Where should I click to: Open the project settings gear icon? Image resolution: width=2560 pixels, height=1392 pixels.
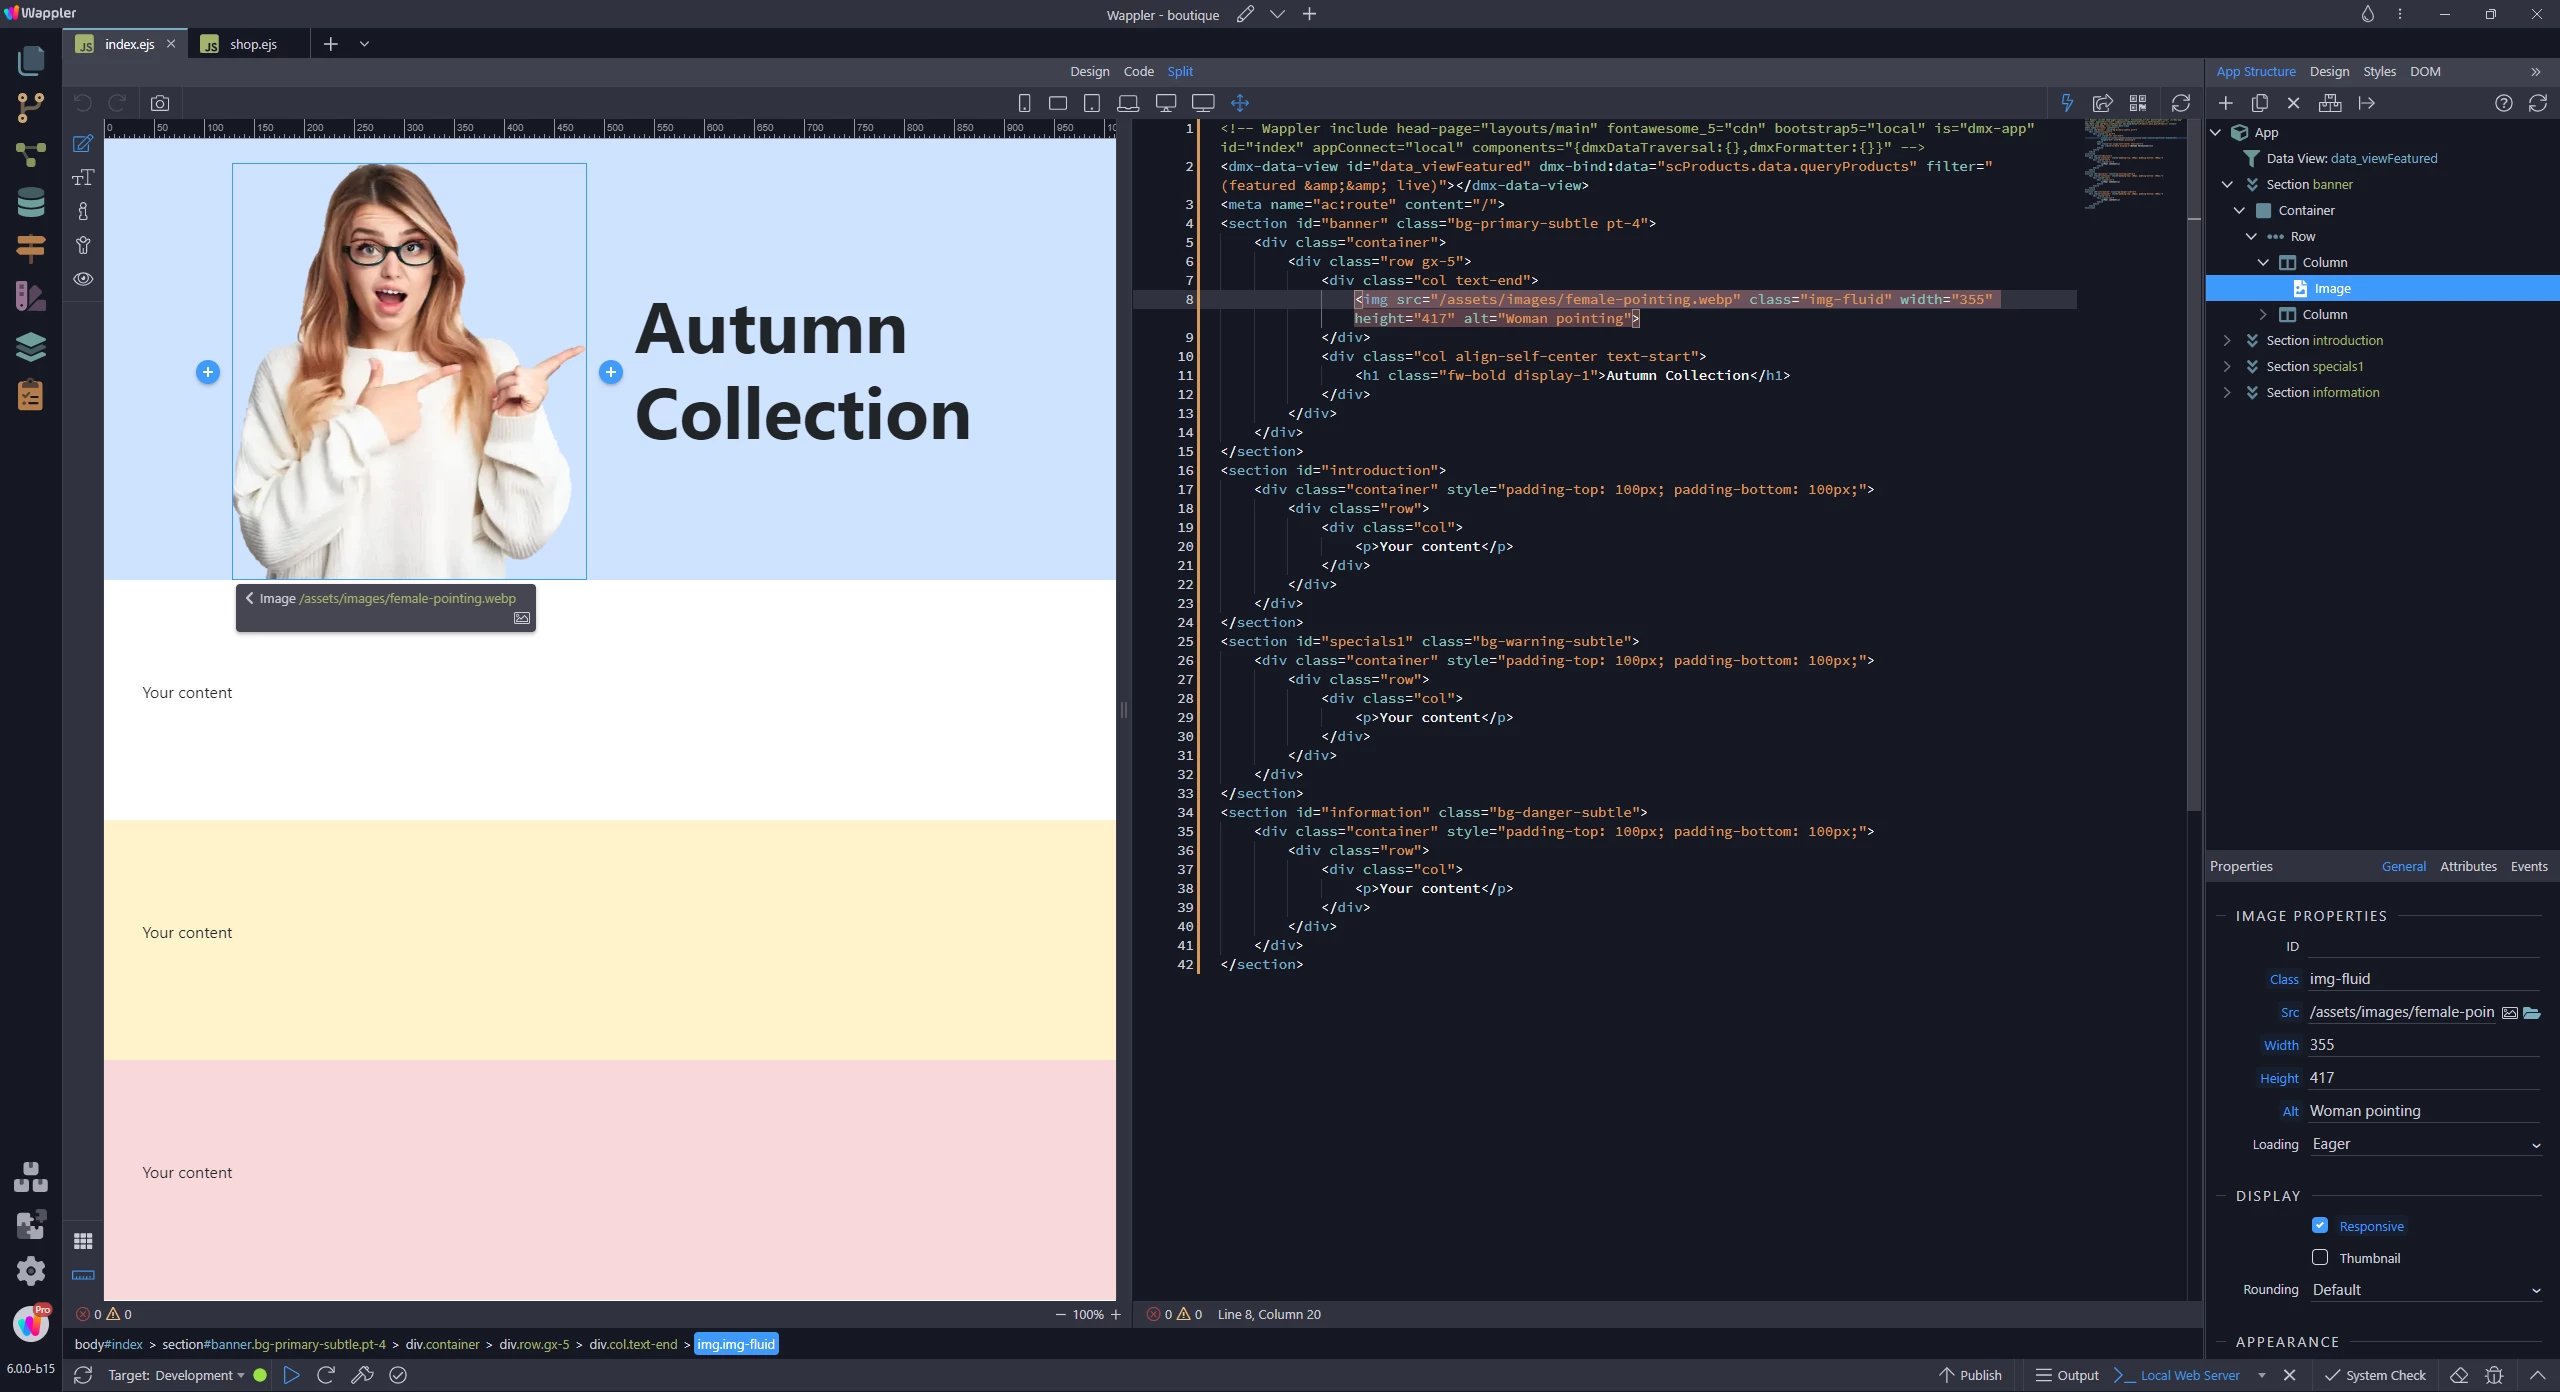pyautogui.click(x=30, y=1271)
